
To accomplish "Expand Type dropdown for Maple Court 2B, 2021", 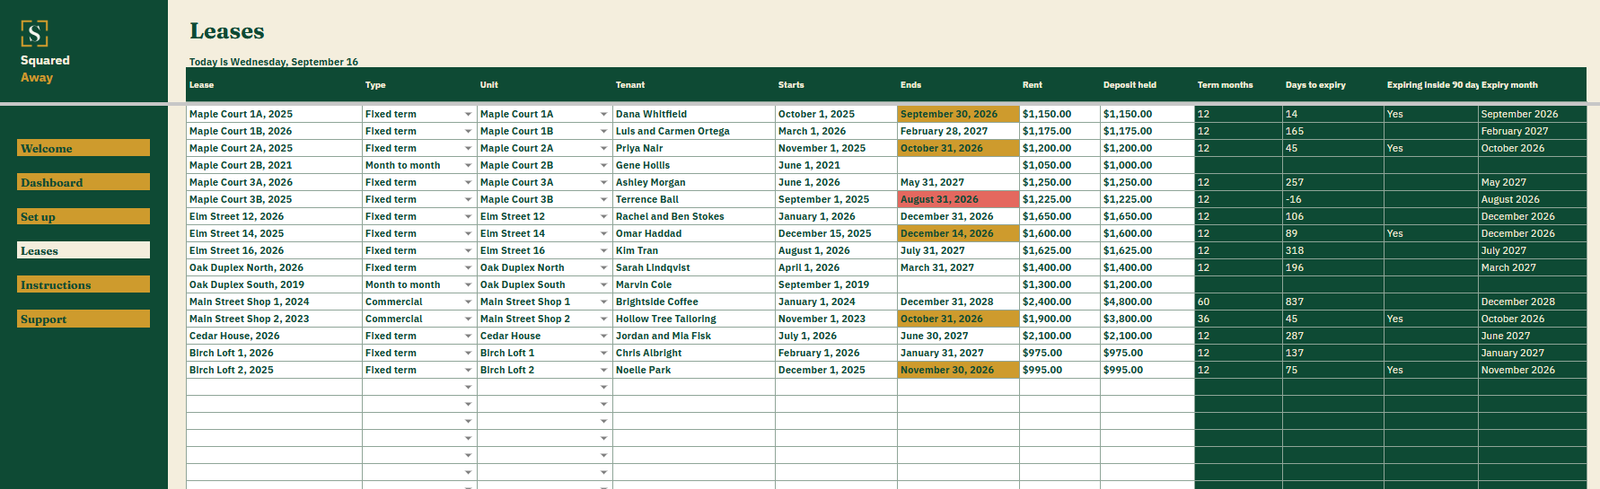I will 468,165.
